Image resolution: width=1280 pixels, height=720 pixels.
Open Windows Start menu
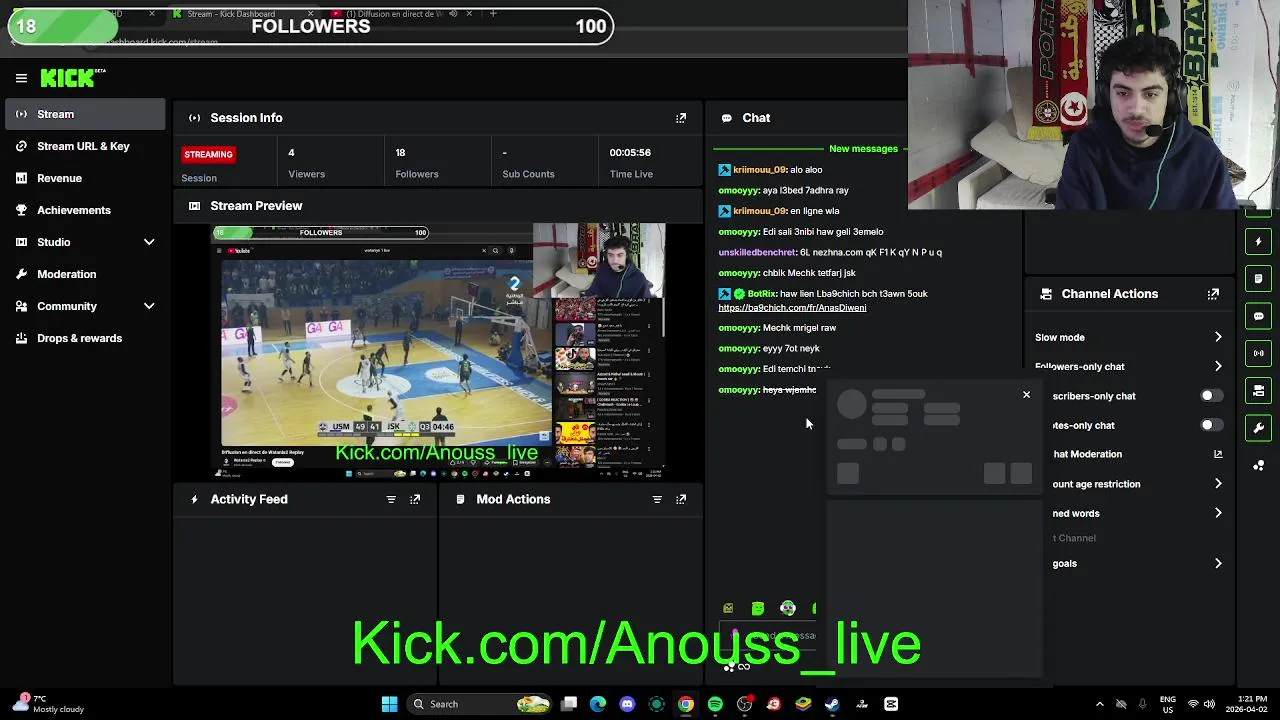click(389, 704)
